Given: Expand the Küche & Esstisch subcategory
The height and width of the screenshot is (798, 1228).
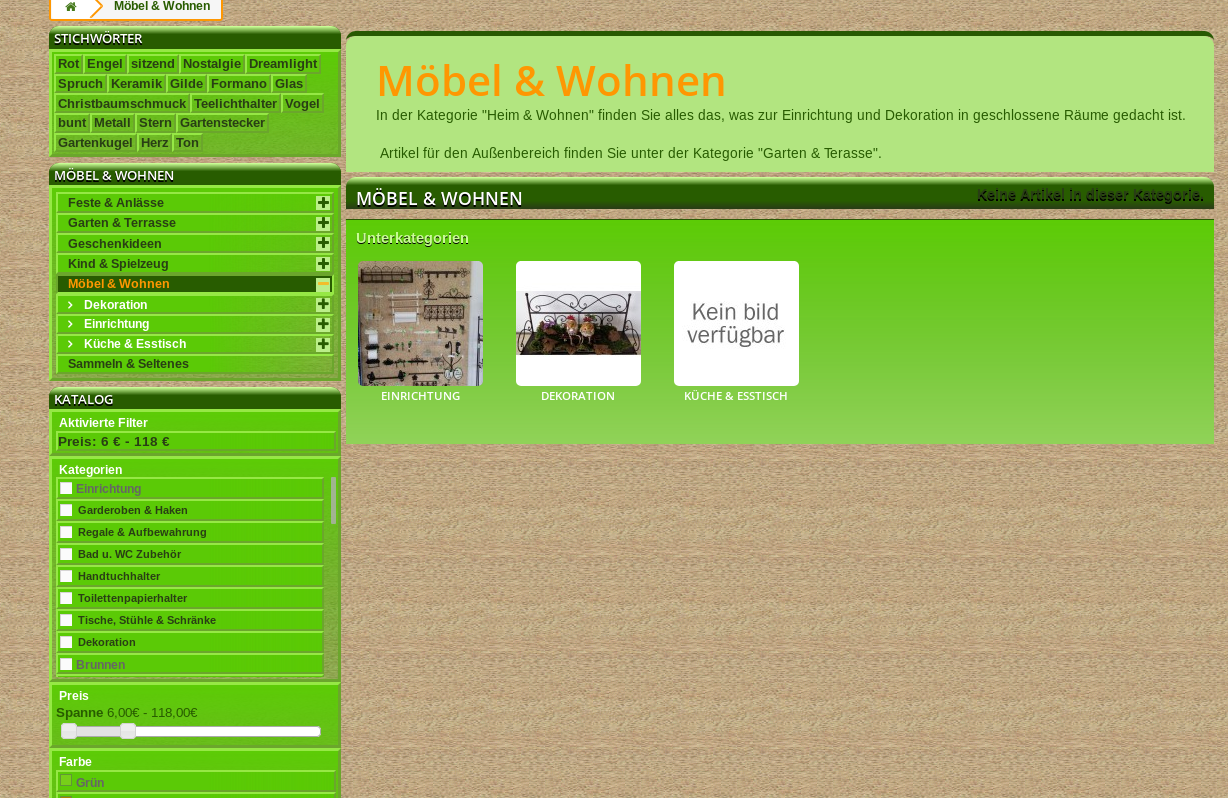Looking at the screenshot, I should click(x=323, y=344).
